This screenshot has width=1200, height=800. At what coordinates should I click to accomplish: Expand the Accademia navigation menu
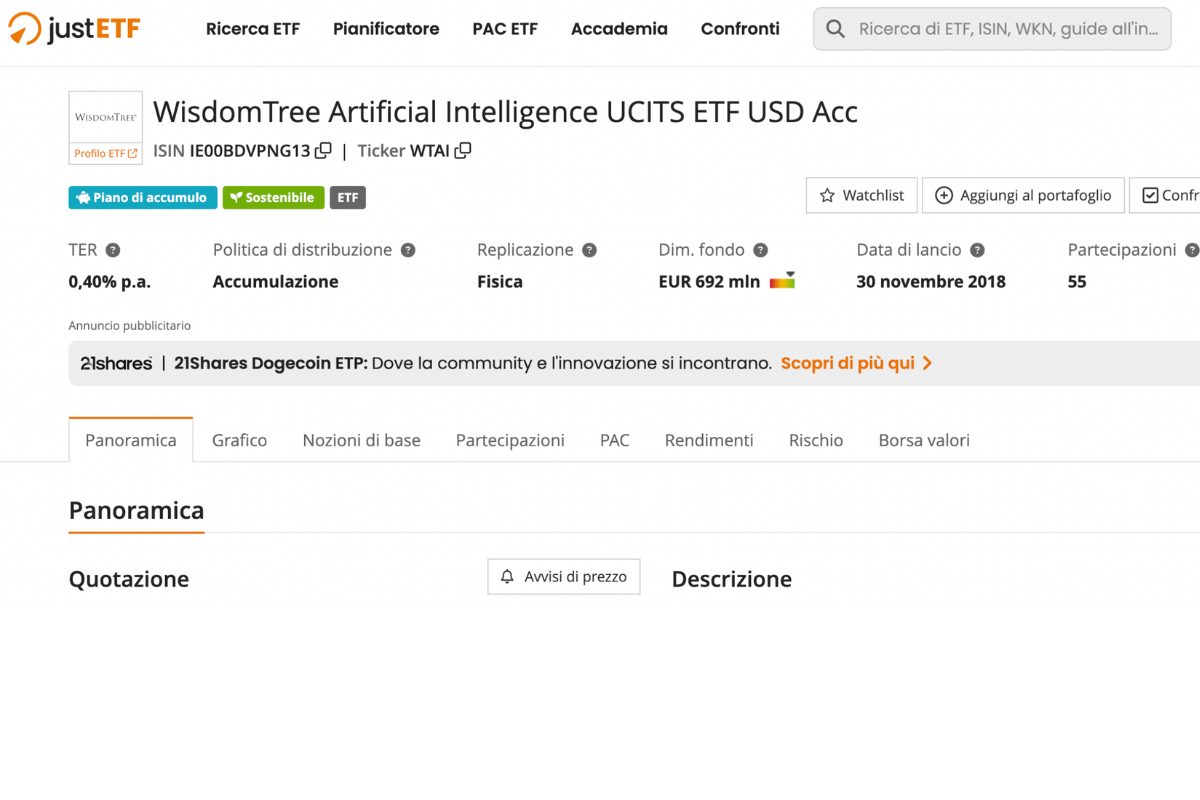click(619, 29)
